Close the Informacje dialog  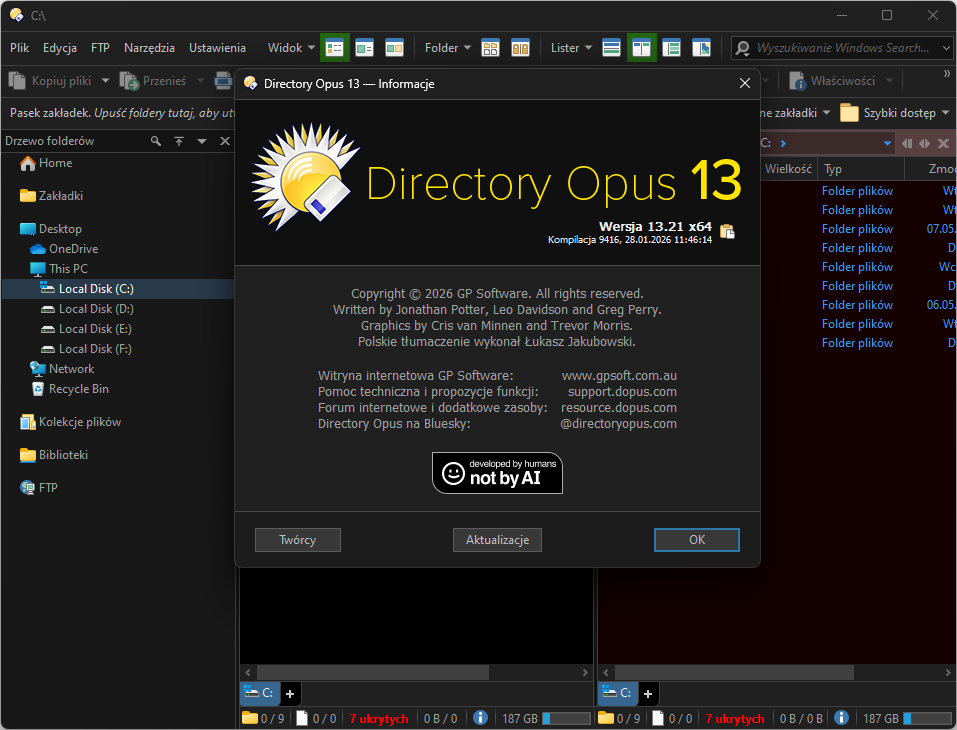point(745,83)
